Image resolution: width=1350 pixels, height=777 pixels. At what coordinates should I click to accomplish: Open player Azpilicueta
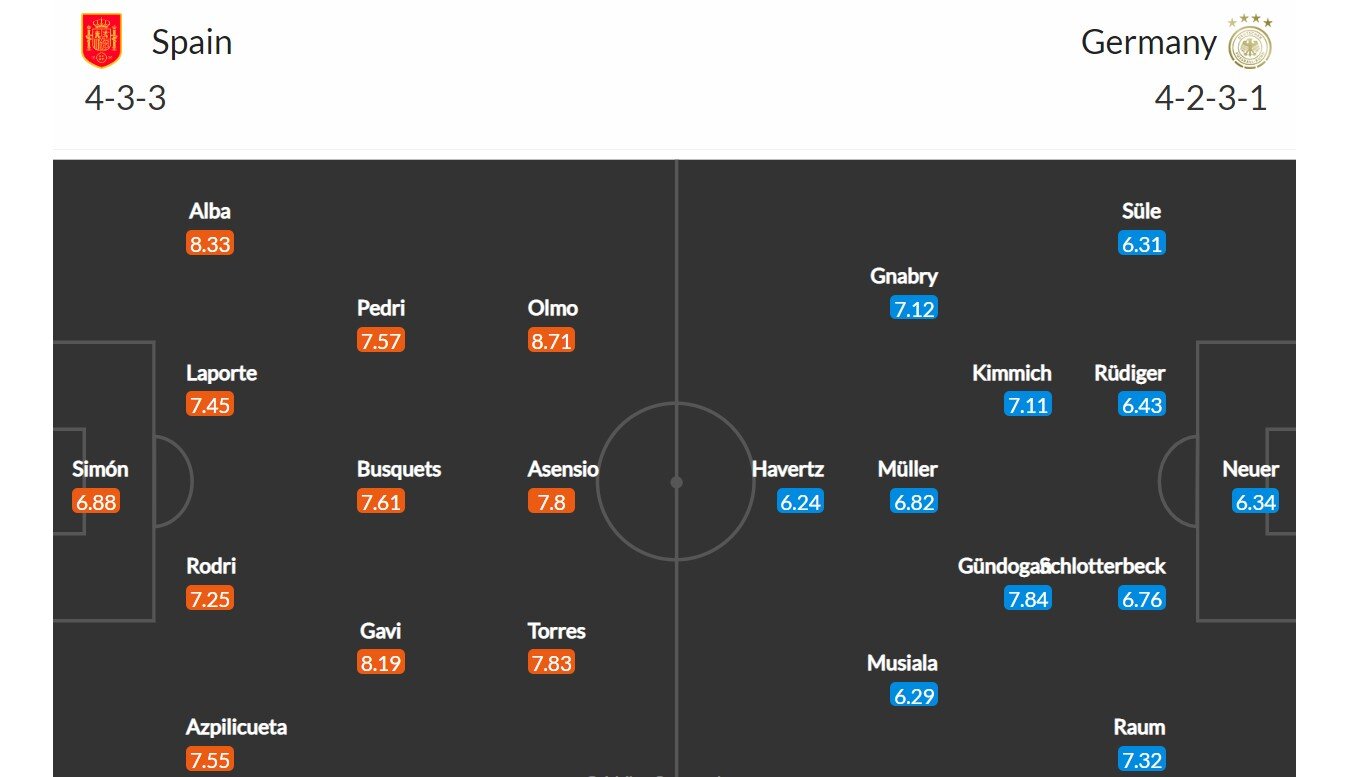tap(237, 728)
